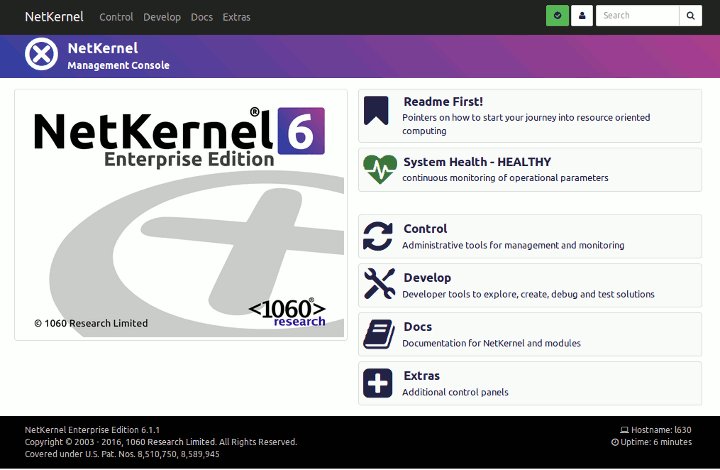Click 'Additional control panels' description
The width and height of the screenshot is (720, 470).
tap(456, 392)
